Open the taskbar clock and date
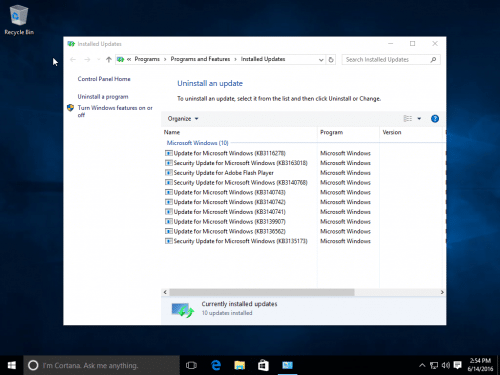 click(x=480, y=365)
